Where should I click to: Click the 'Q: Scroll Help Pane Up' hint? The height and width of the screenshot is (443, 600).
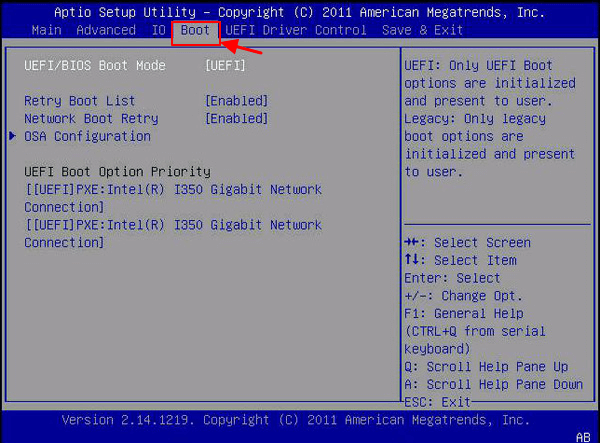click(486, 367)
